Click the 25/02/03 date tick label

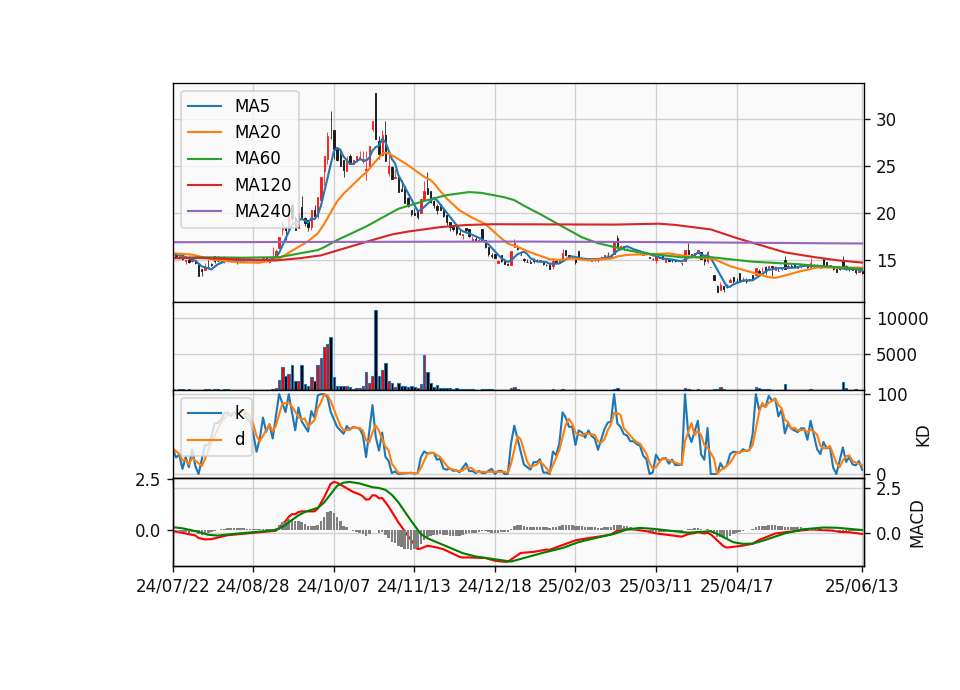tap(575, 586)
